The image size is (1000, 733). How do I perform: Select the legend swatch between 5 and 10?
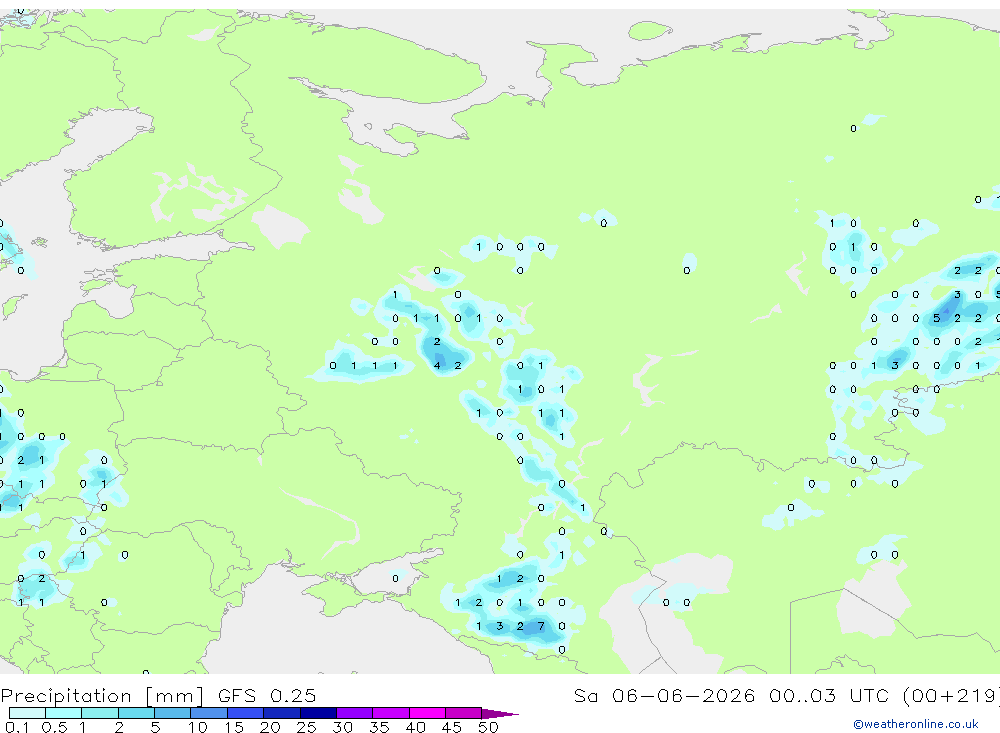pyautogui.click(x=172, y=713)
